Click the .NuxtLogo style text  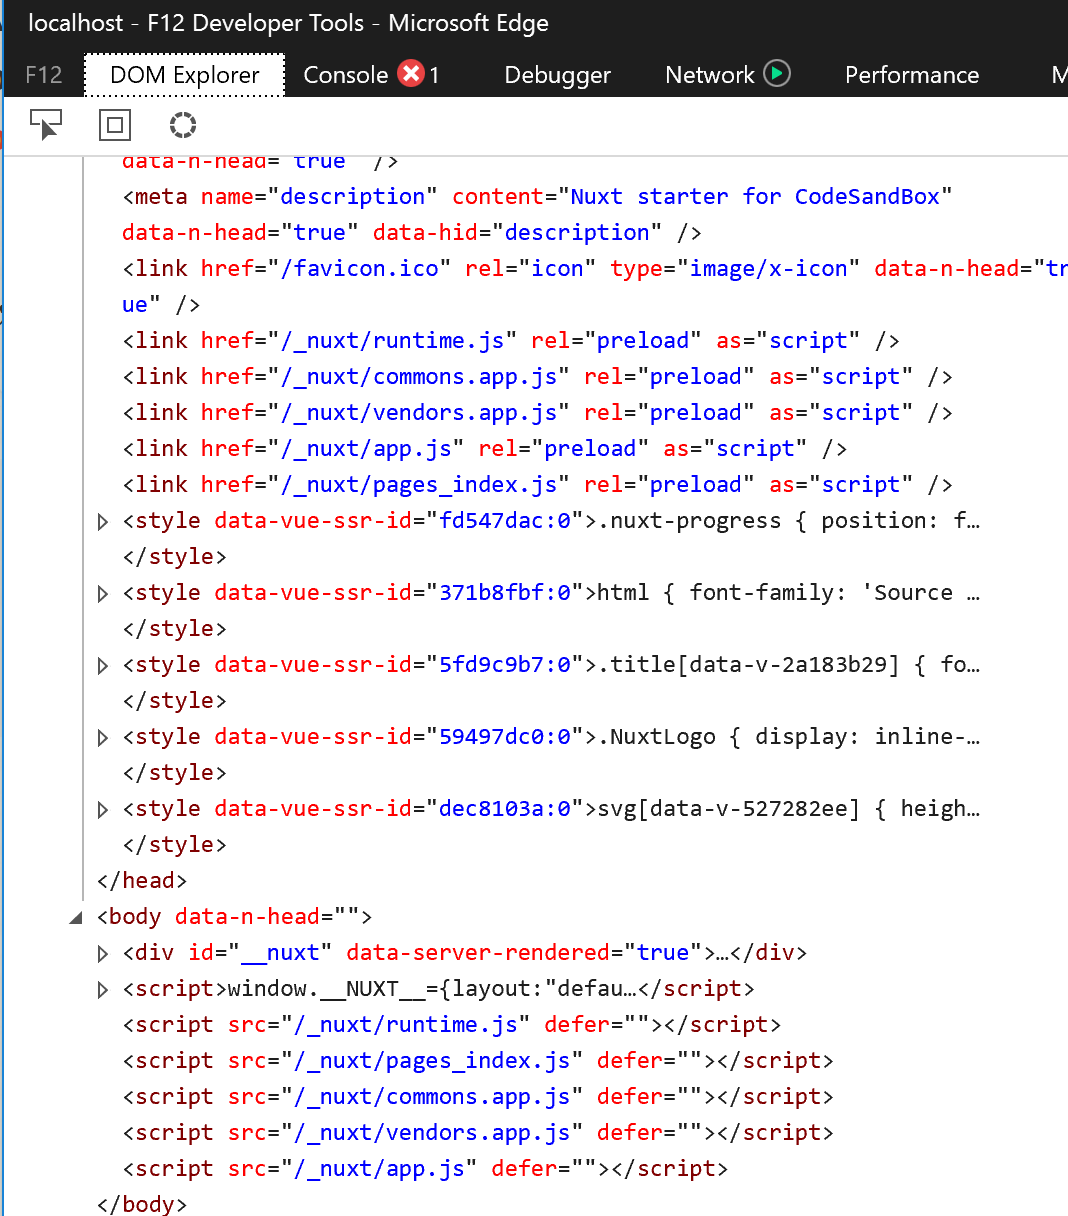click(x=788, y=736)
